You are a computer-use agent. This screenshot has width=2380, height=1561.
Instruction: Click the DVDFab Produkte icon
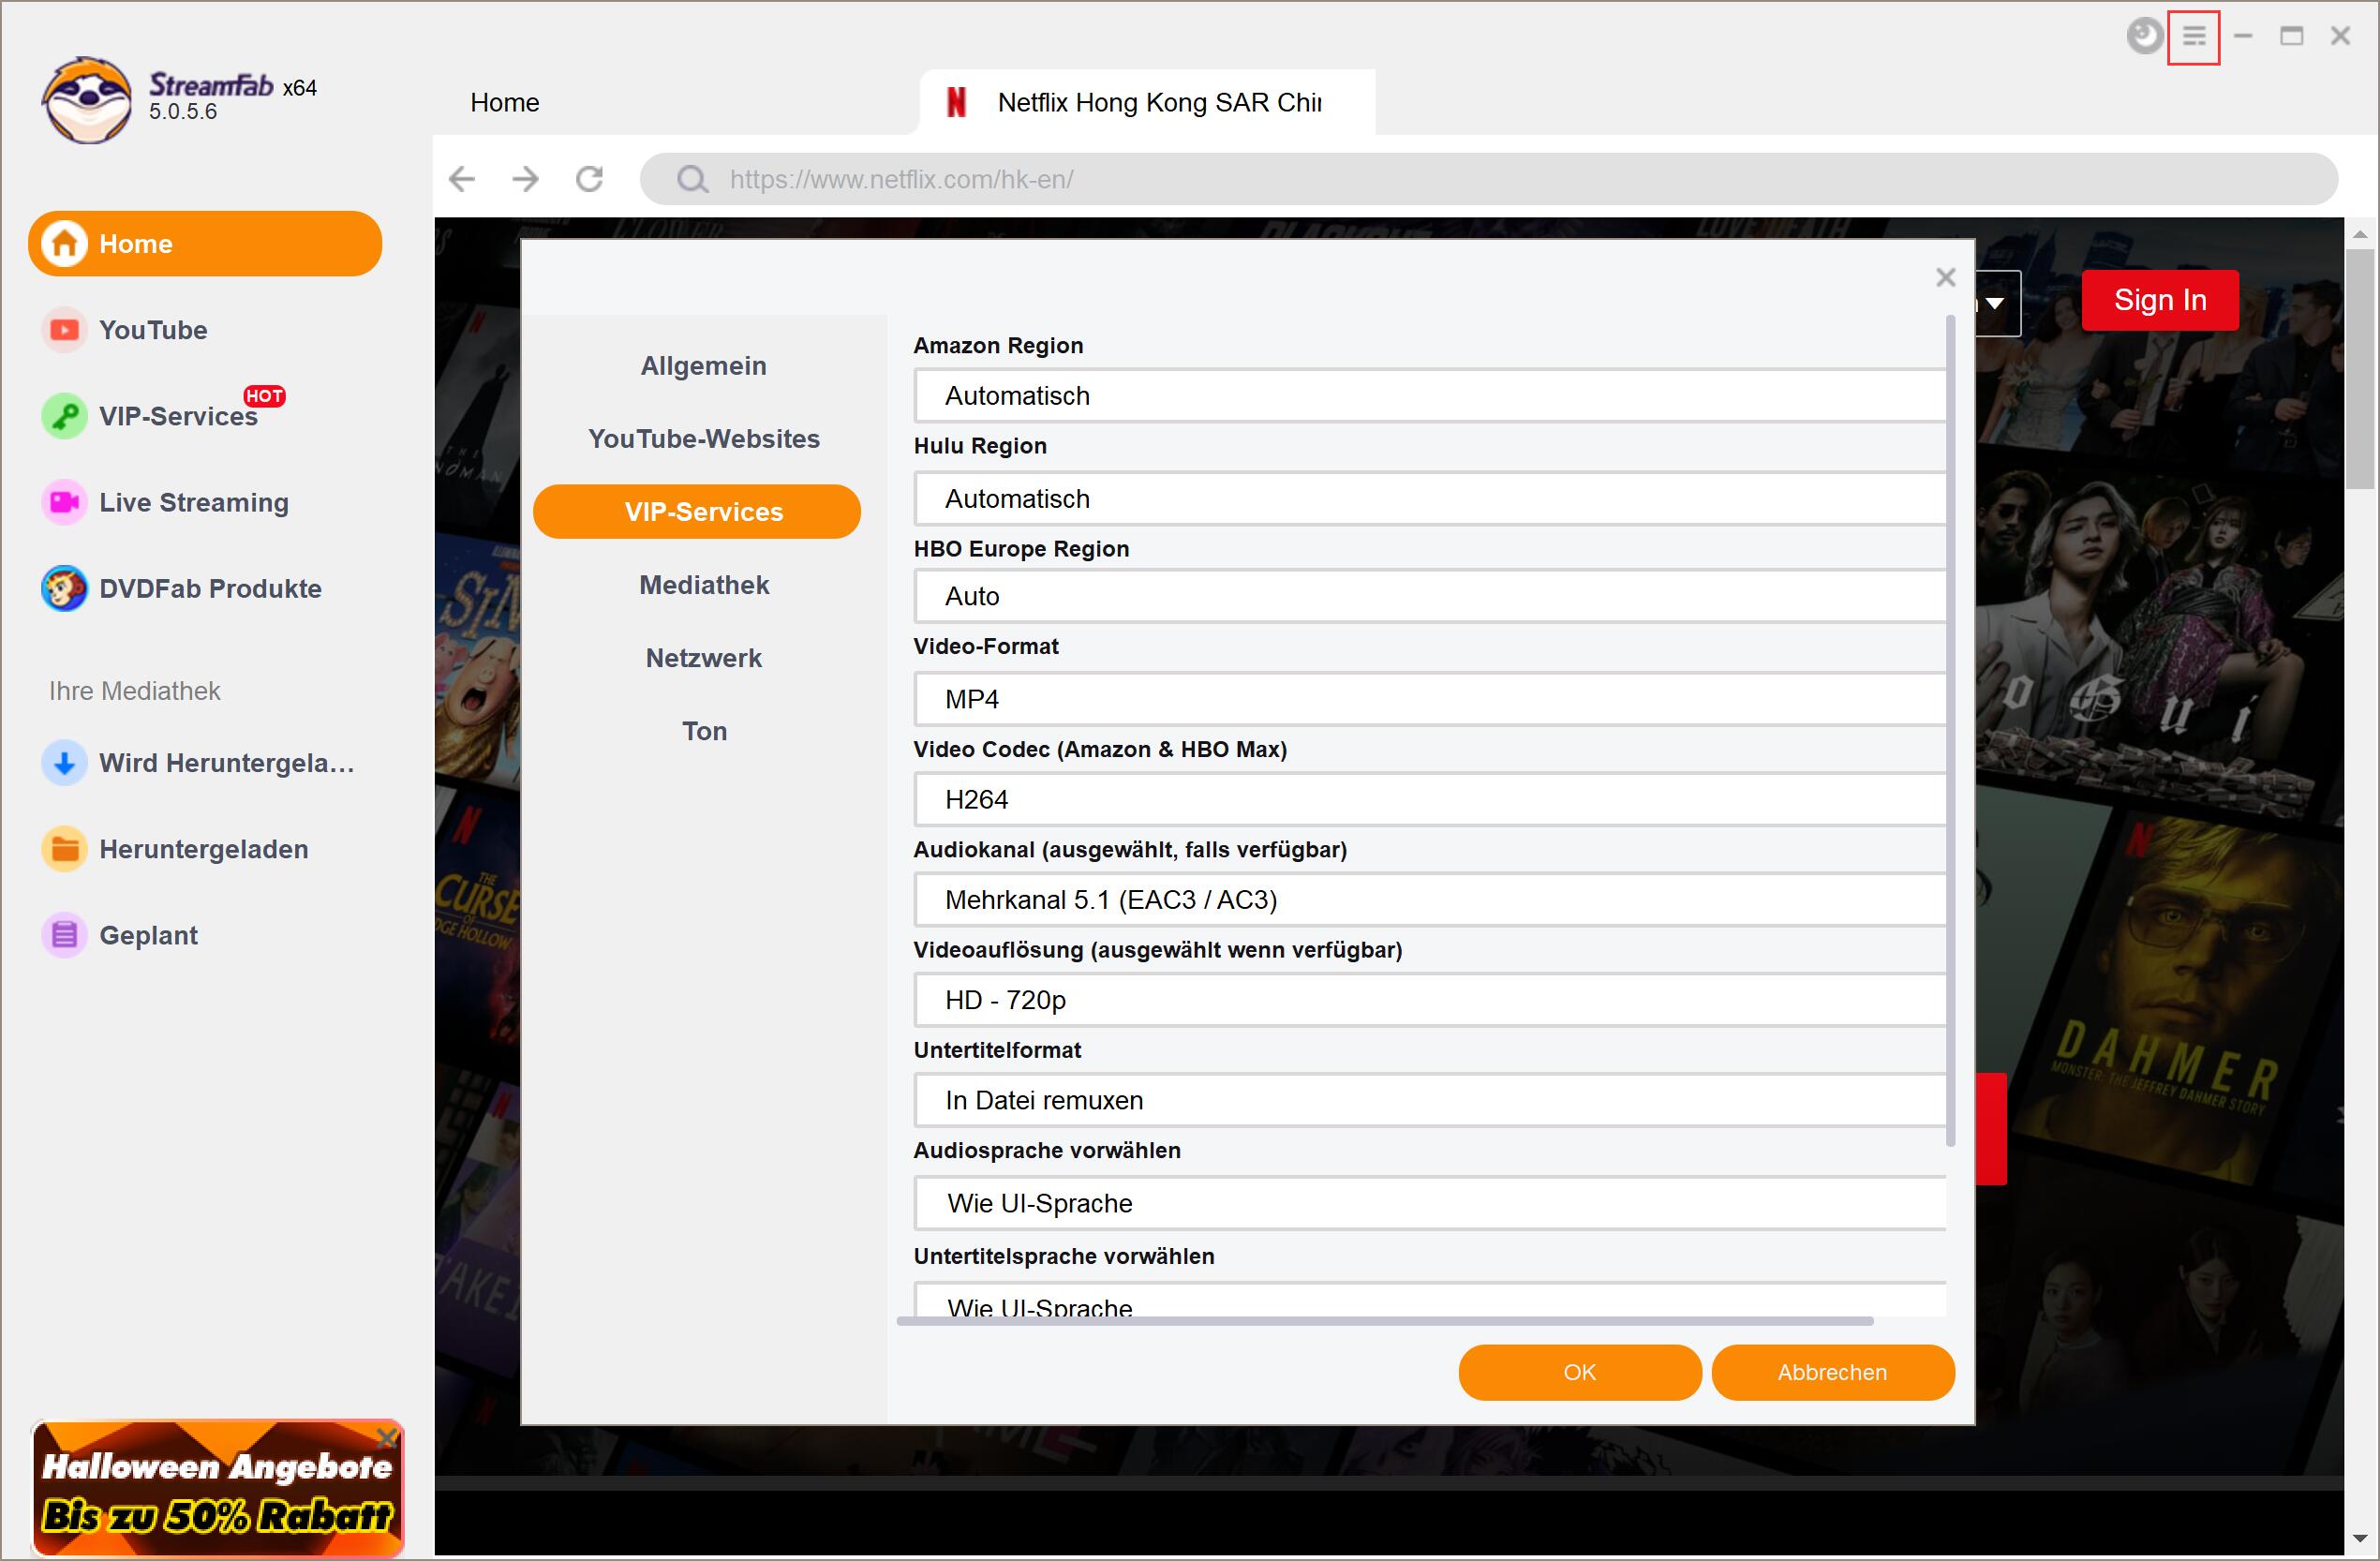pyautogui.click(x=64, y=588)
